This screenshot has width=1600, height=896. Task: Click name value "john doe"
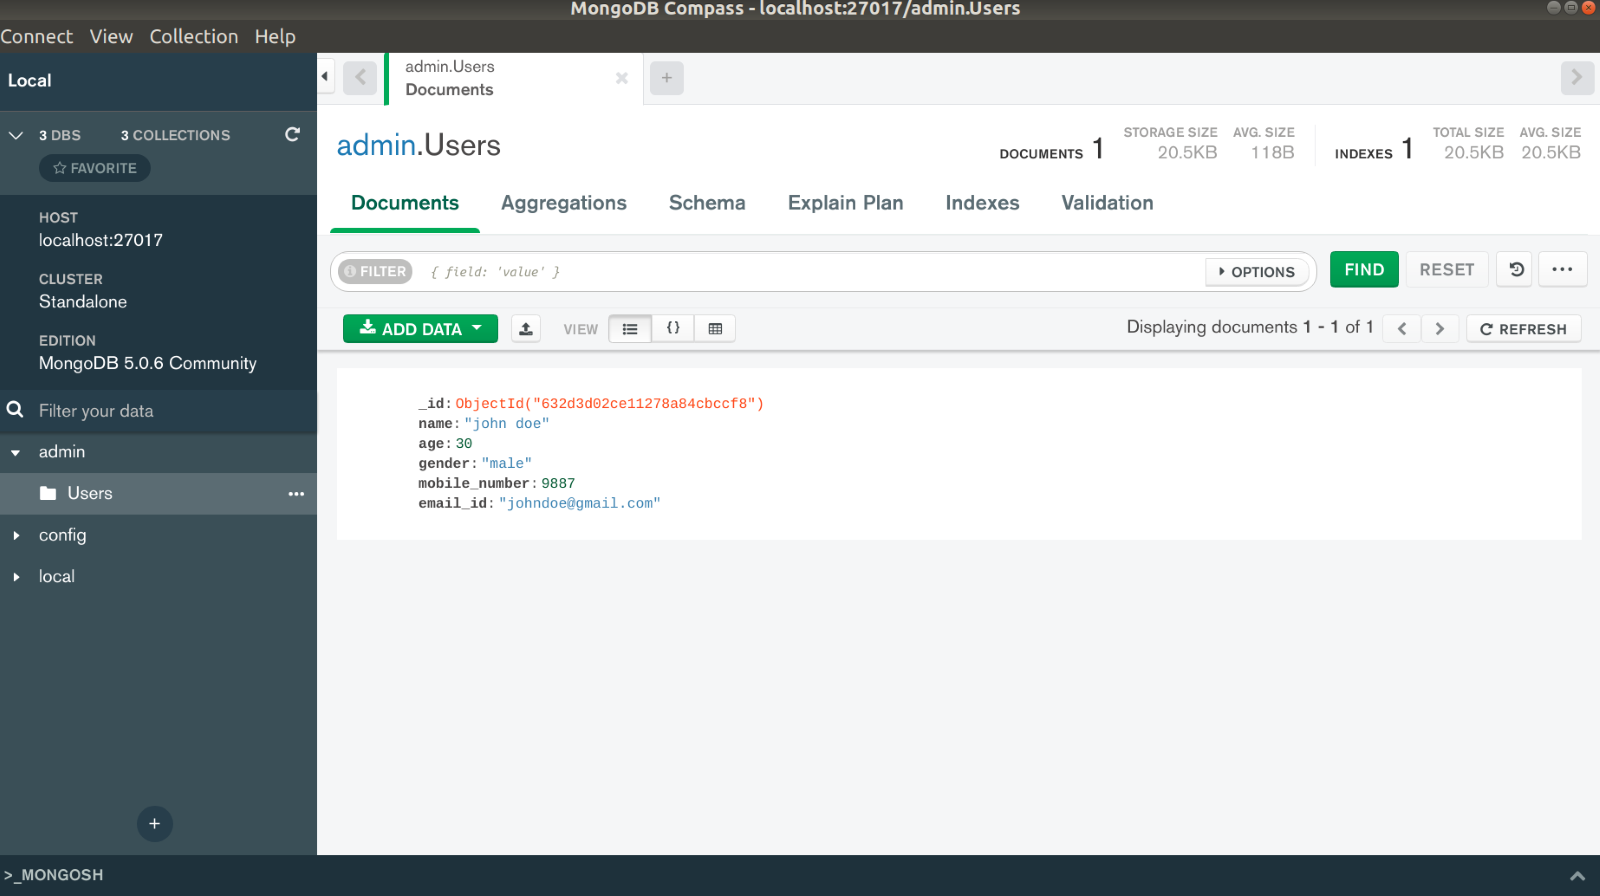click(x=507, y=424)
